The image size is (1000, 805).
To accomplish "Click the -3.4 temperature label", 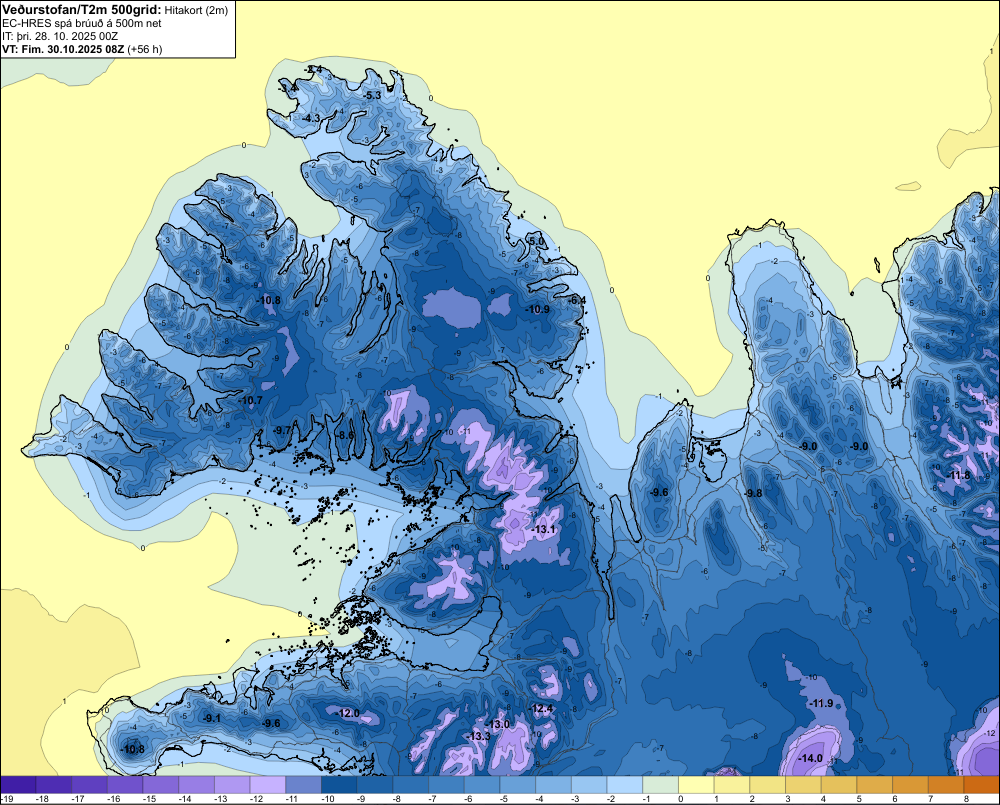I will click(x=288, y=87).
